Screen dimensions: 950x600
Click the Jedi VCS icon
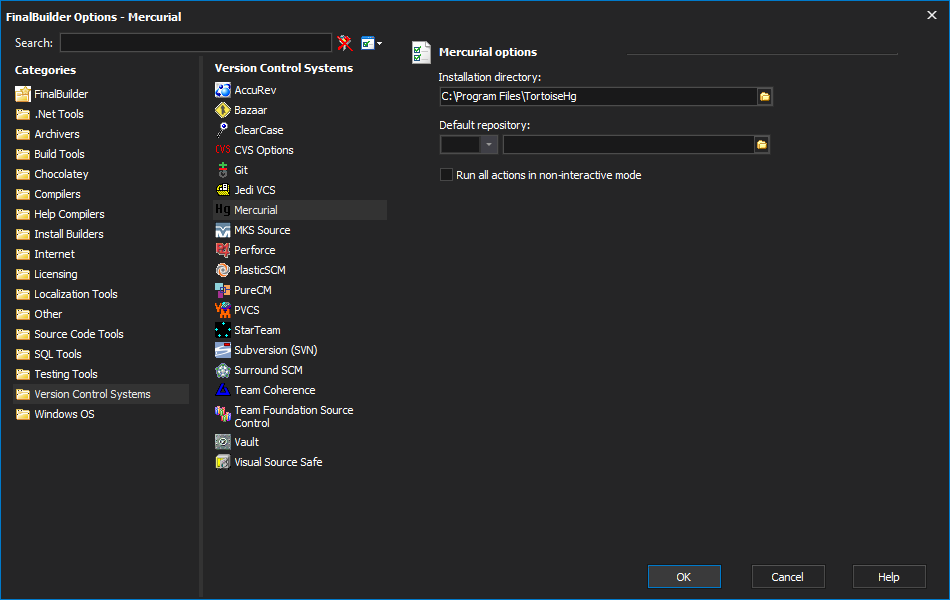pyautogui.click(x=223, y=190)
